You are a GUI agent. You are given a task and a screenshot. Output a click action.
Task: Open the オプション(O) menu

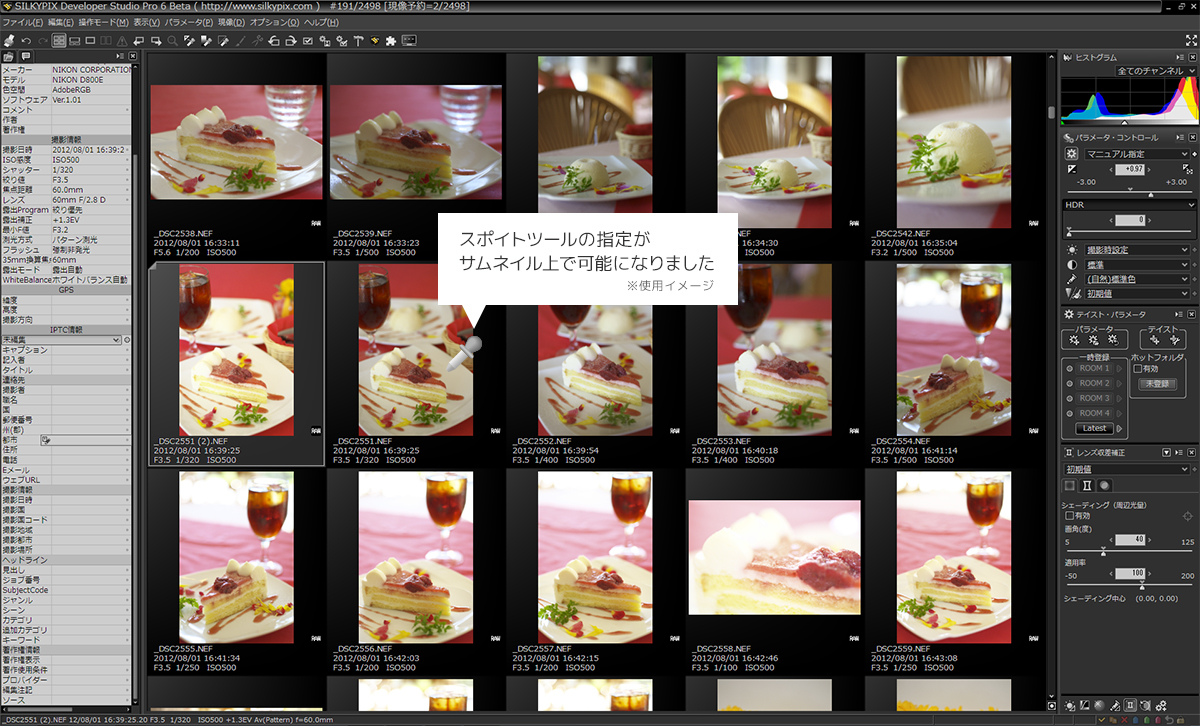[275, 22]
